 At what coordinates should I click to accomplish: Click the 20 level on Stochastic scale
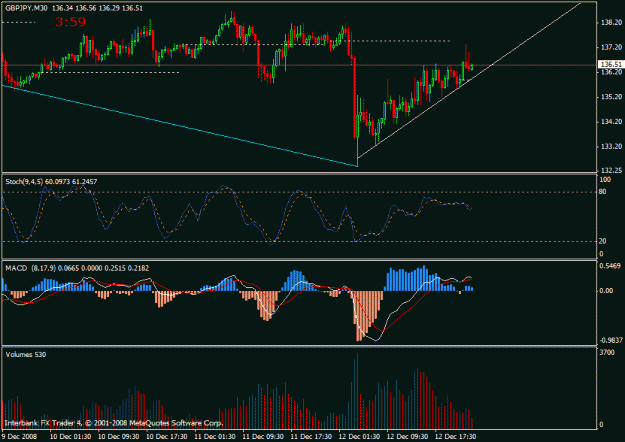click(603, 241)
